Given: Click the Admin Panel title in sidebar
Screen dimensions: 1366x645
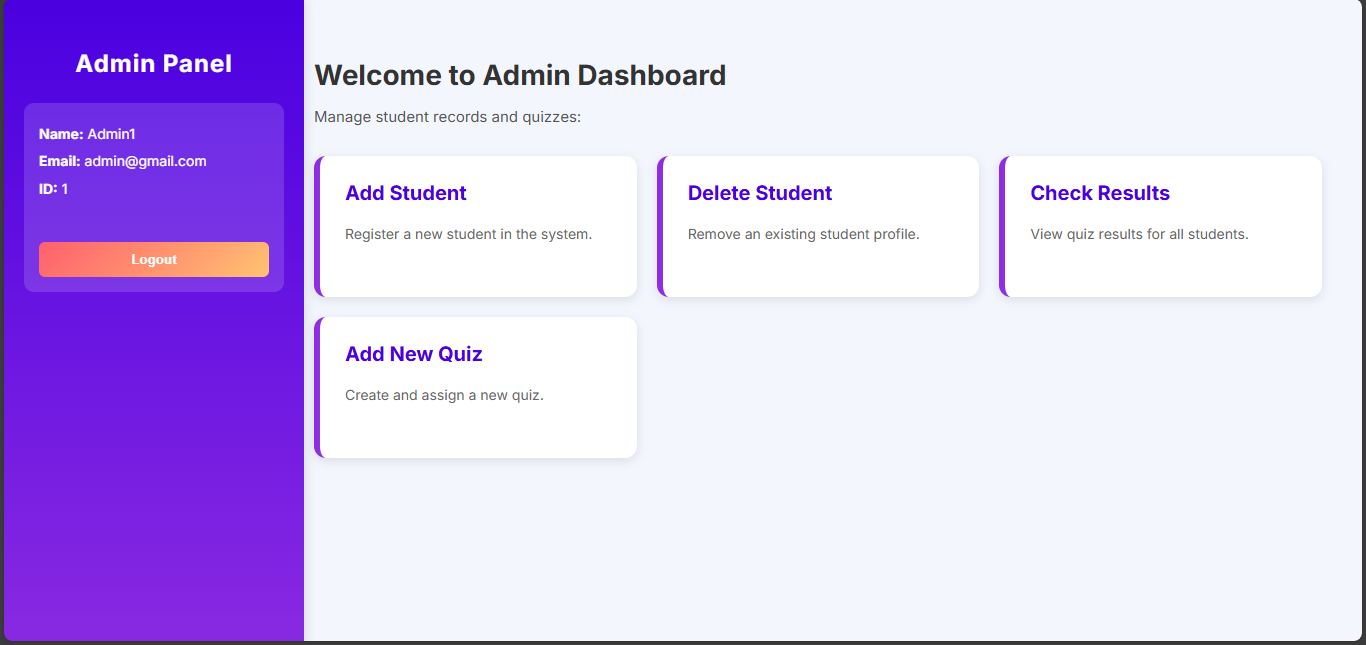Looking at the screenshot, I should (153, 63).
